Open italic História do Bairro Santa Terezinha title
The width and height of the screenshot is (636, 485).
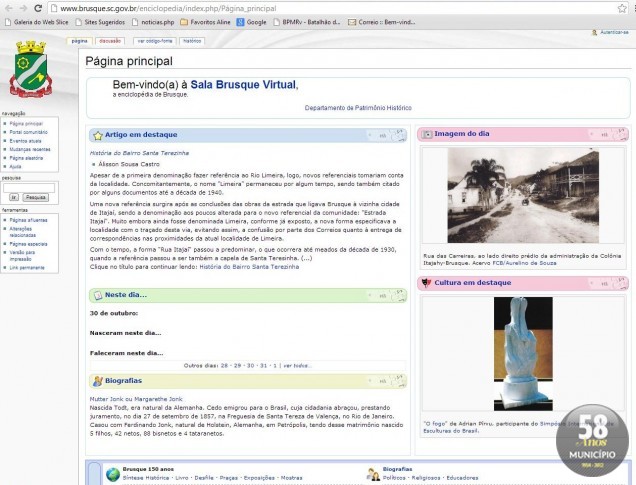139,153
